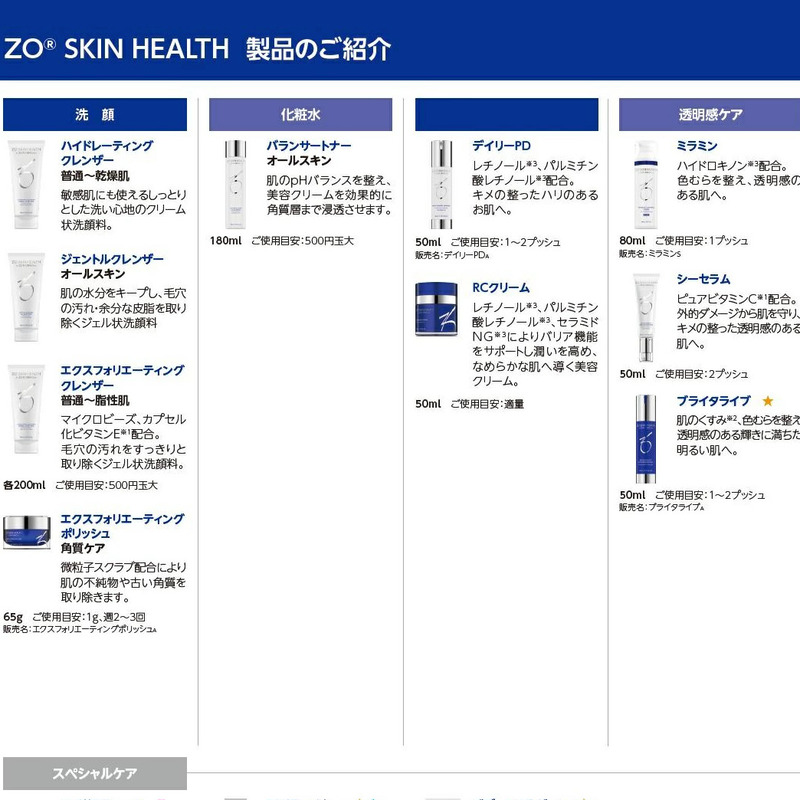The image size is (800, 800).
Task: Open the ミラミン product title
Action: click(x=696, y=146)
